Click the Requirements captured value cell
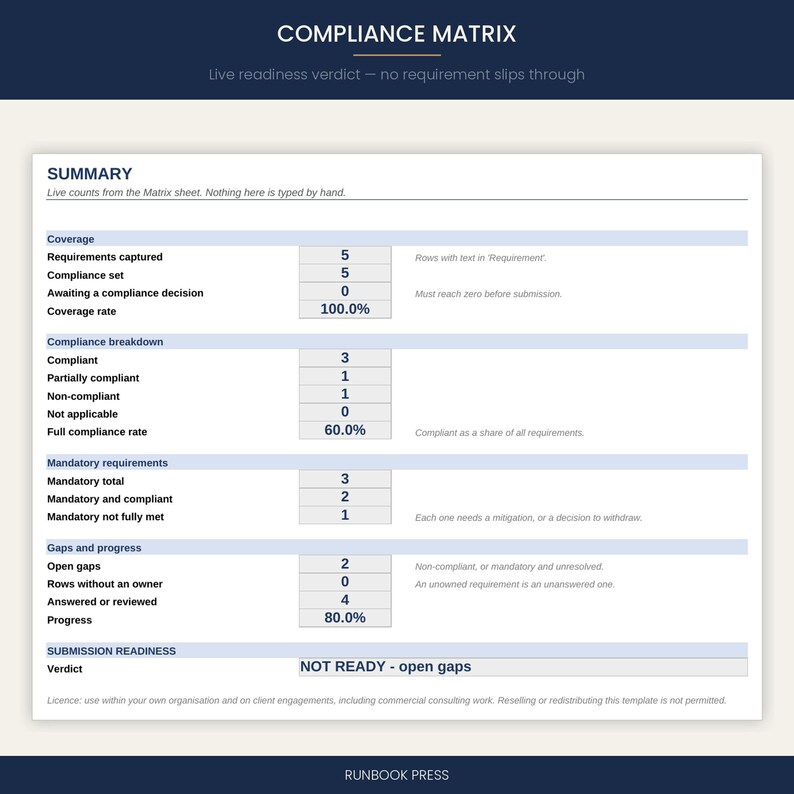Screen dimensions: 794x794 coord(345,255)
